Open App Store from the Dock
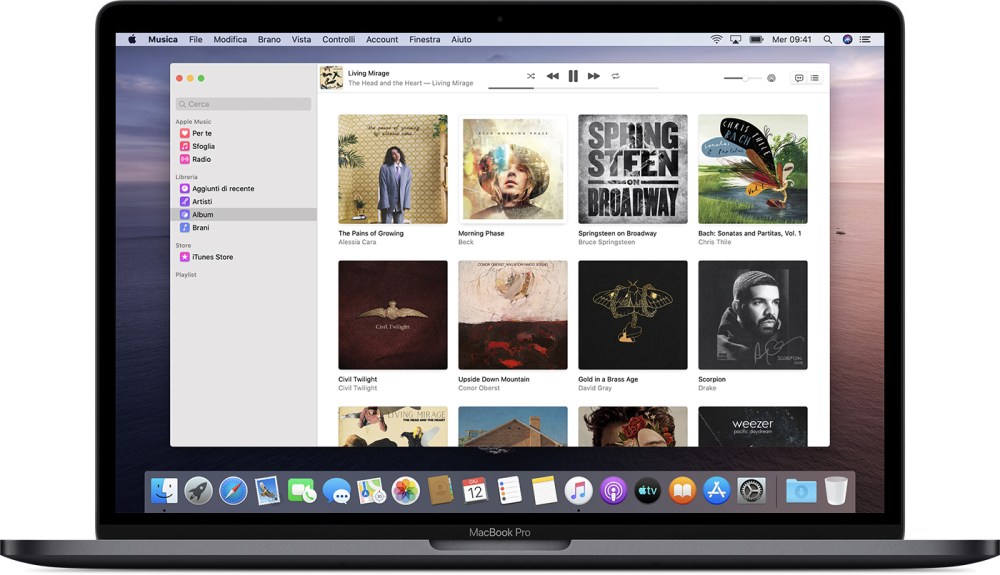The width and height of the screenshot is (1000, 575). pyautogui.click(x=716, y=491)
